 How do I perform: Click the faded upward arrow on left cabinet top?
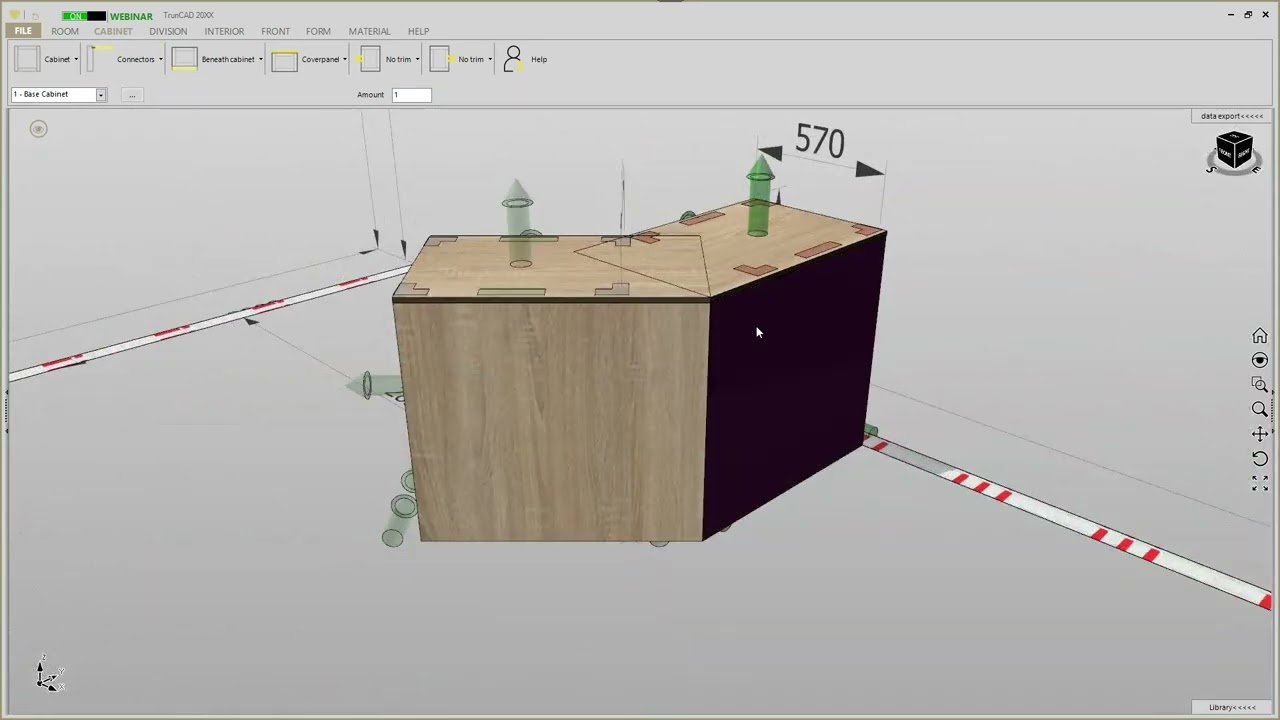click(x=518, y=222)
